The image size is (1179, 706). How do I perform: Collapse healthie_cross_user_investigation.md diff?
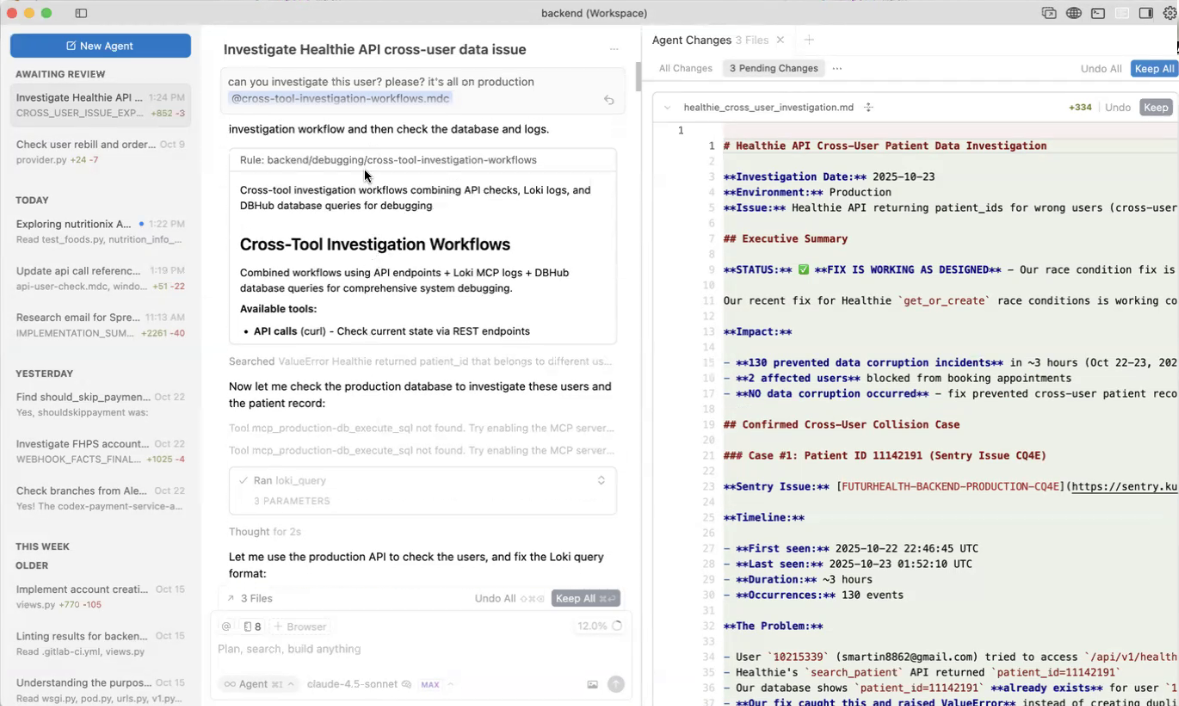[667, 108]
